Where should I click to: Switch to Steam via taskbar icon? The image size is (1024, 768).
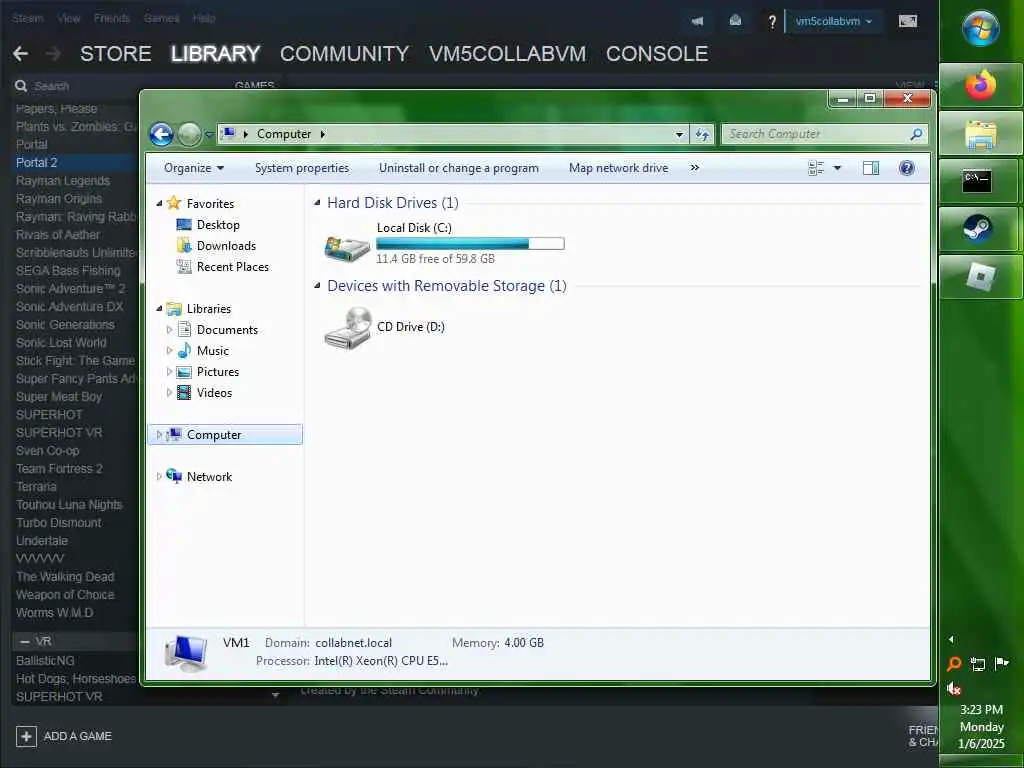[978, 229]
